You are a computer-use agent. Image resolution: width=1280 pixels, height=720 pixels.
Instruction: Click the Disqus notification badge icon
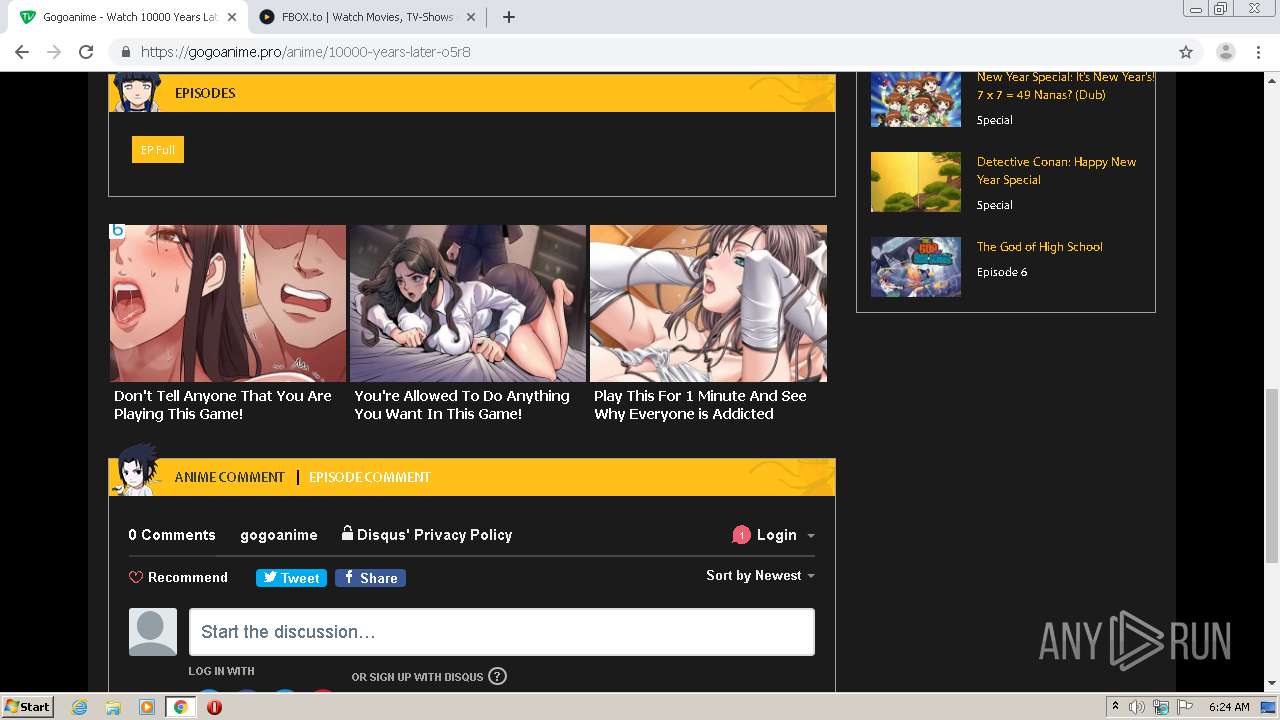[x=741, y=535]
